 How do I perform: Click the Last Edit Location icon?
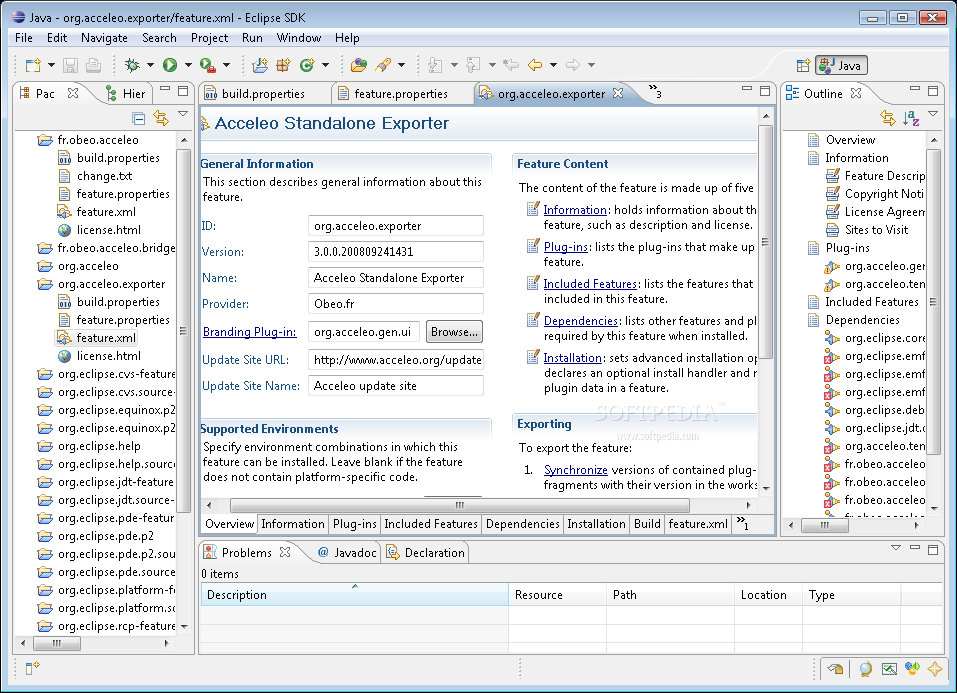(511, 65)
